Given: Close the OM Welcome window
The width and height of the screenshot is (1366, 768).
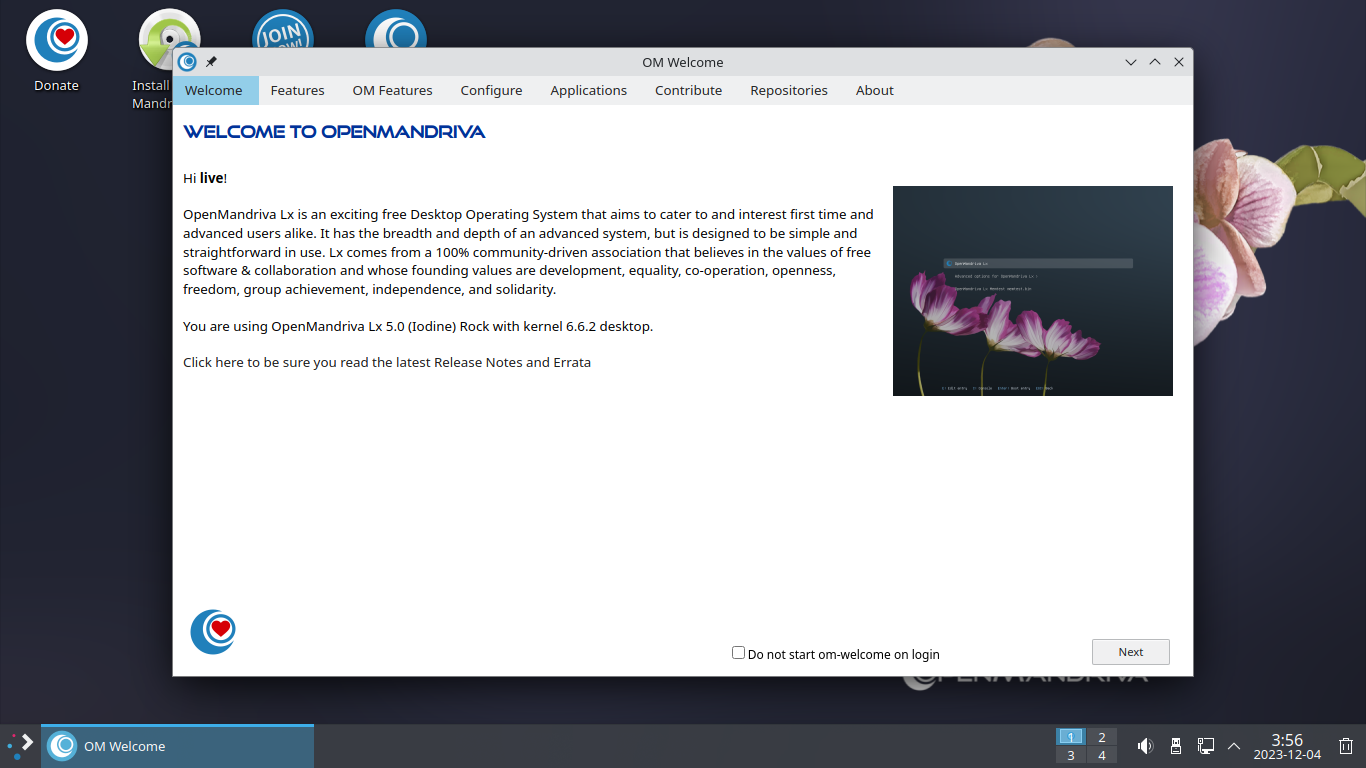Looking at the screenshot, I should tap(1179, 62).
